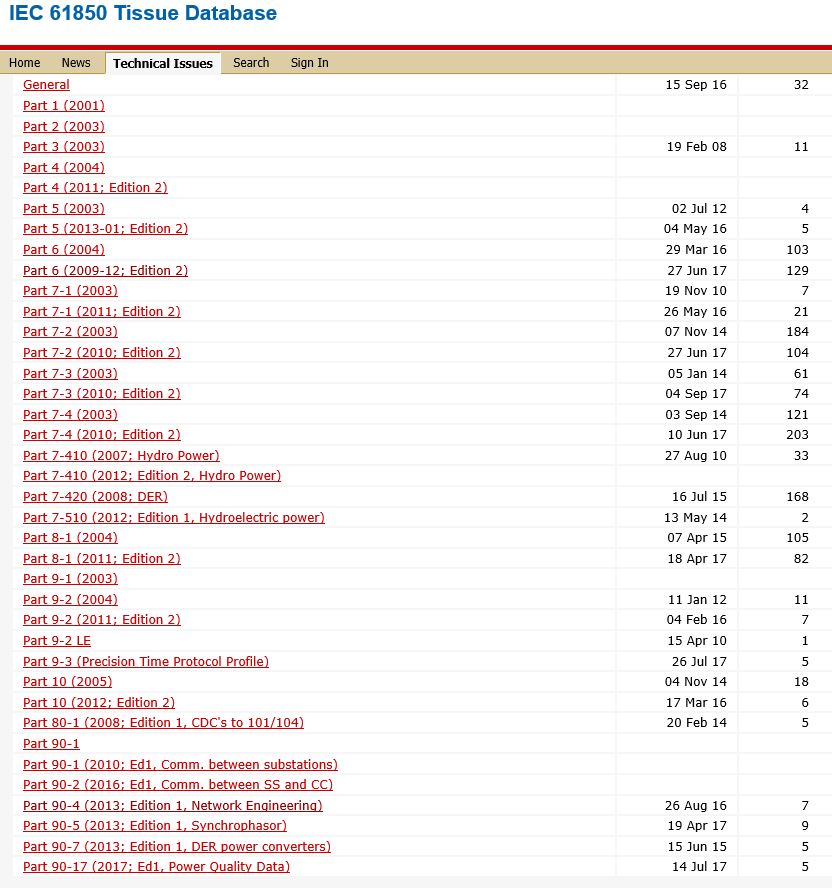Open the News tab
Screen dimensions: 832x888
point(75,63)
